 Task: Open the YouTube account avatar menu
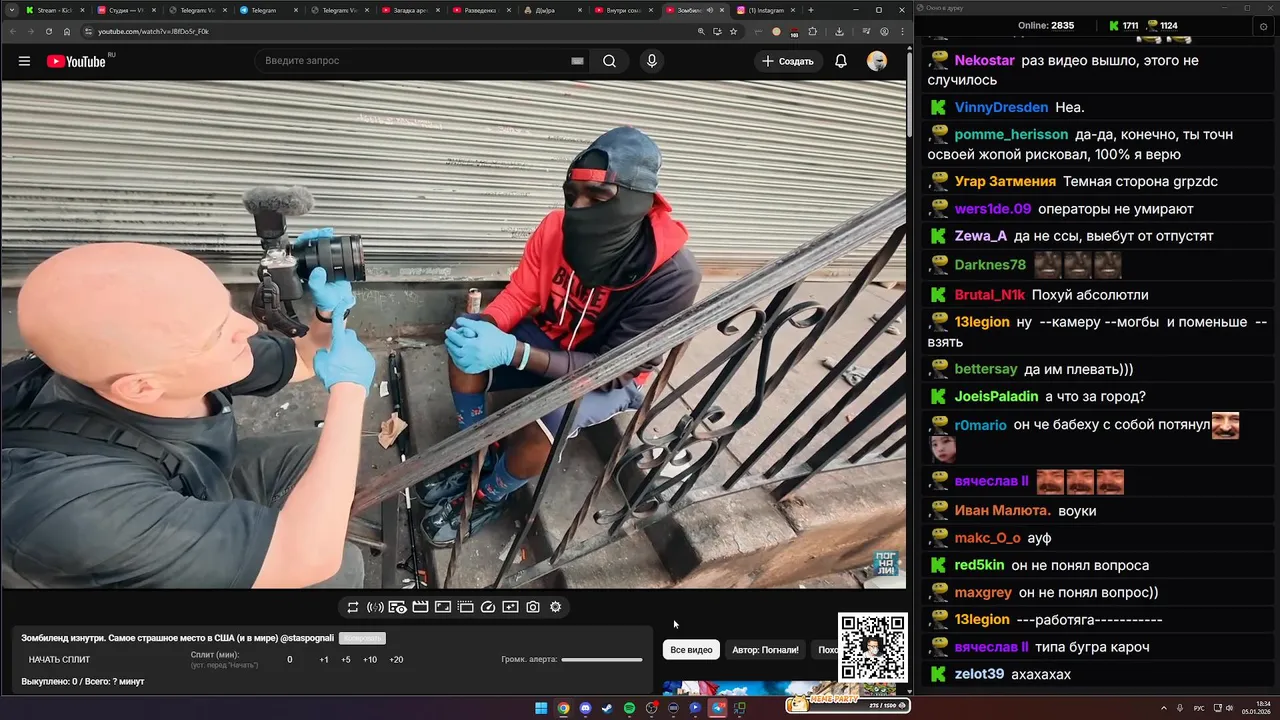click(x=877, y=61)
